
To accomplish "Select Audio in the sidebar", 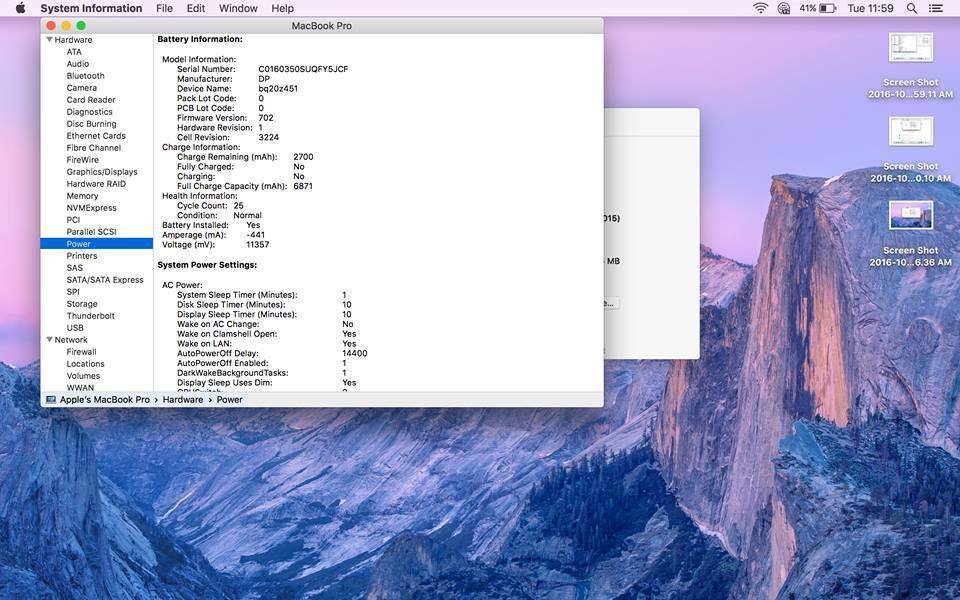I will [78, 64].
